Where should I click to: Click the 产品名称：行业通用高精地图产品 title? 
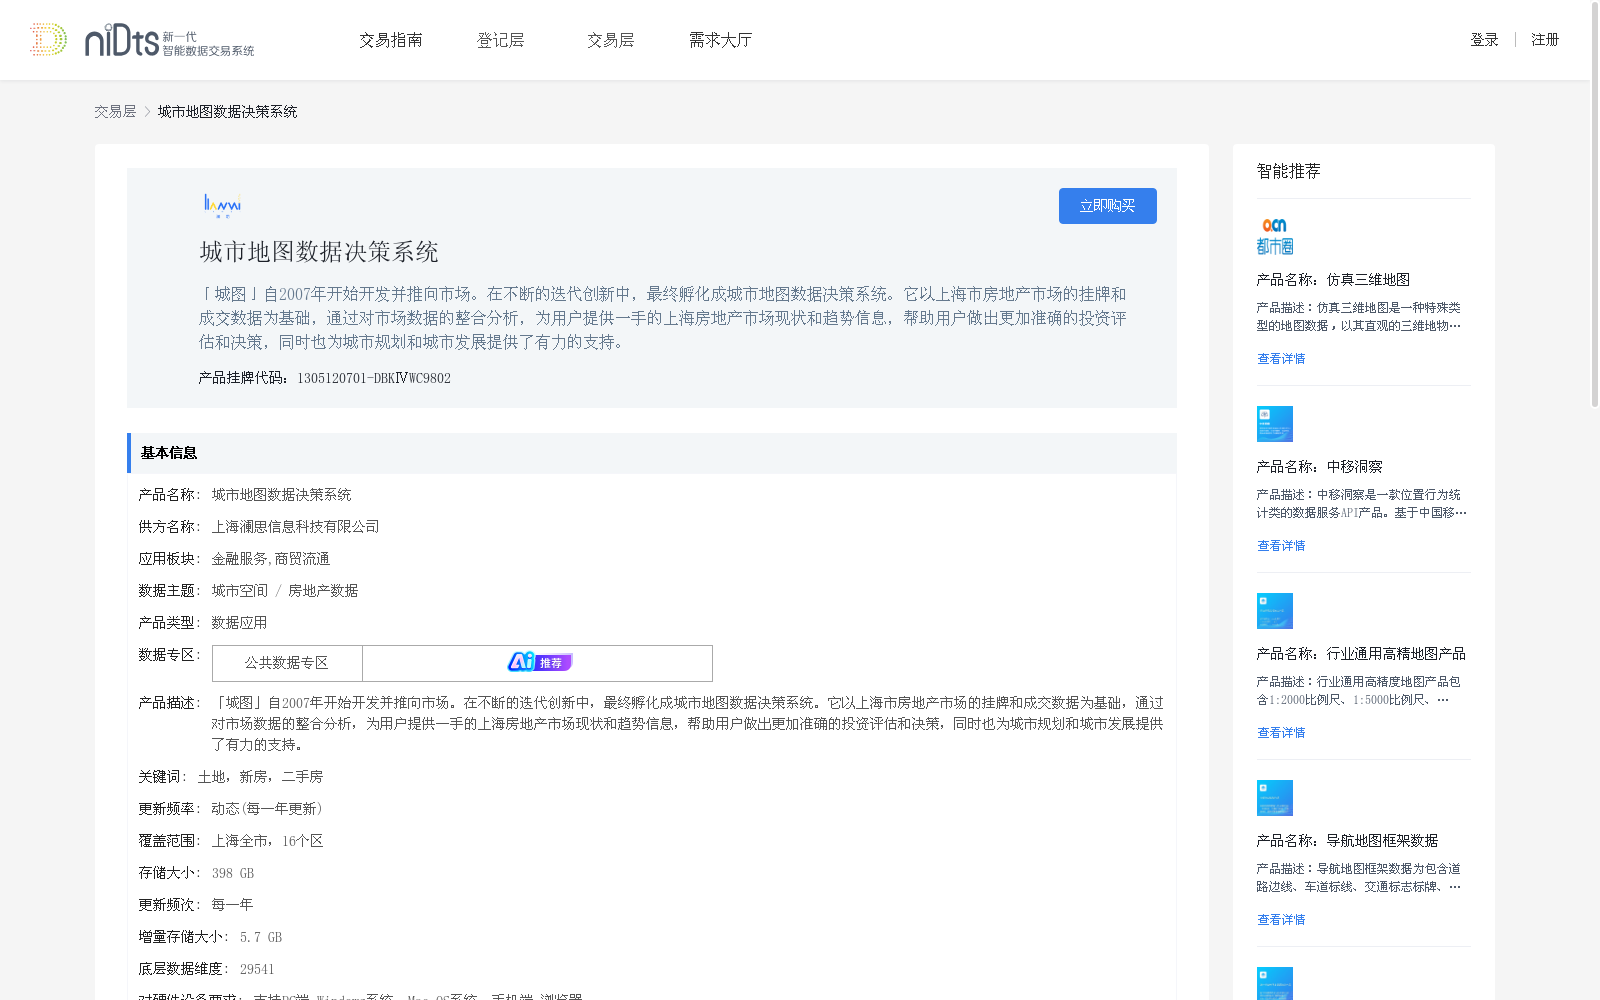(1361, 654)
